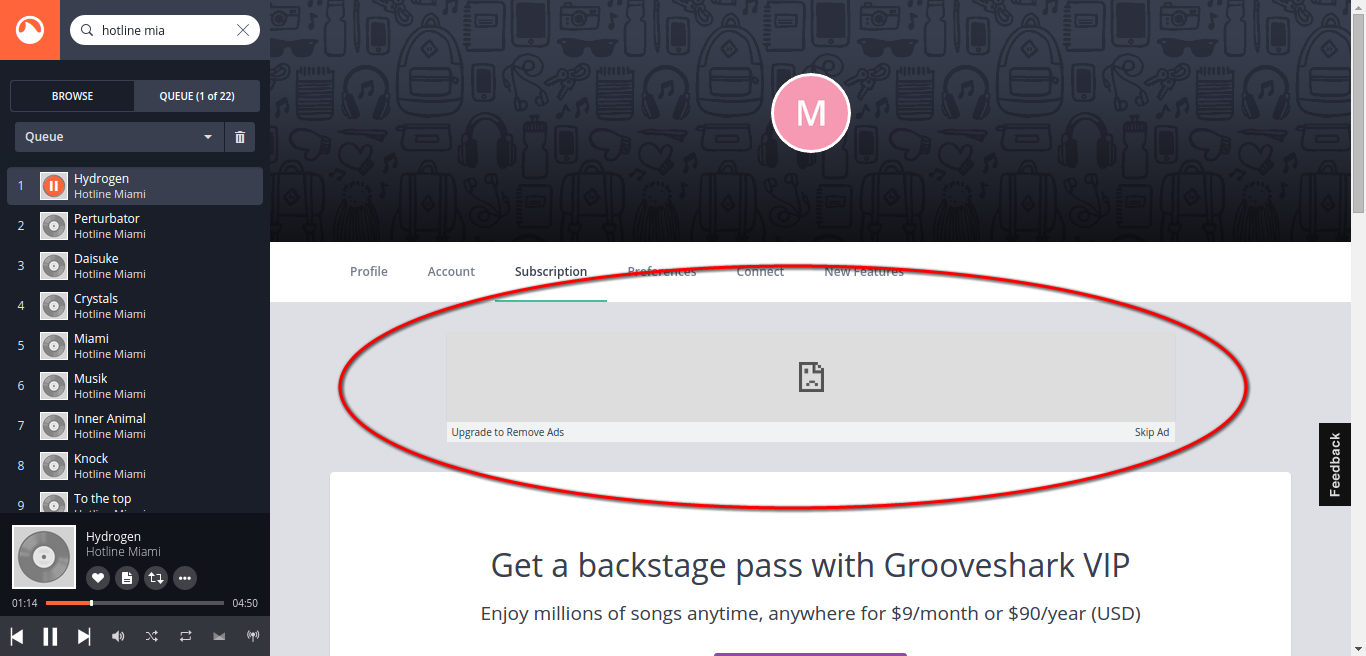Toggle shuffle playback
The height and width of the screenshot is (656, 1366).
click(x=151, y=636)
